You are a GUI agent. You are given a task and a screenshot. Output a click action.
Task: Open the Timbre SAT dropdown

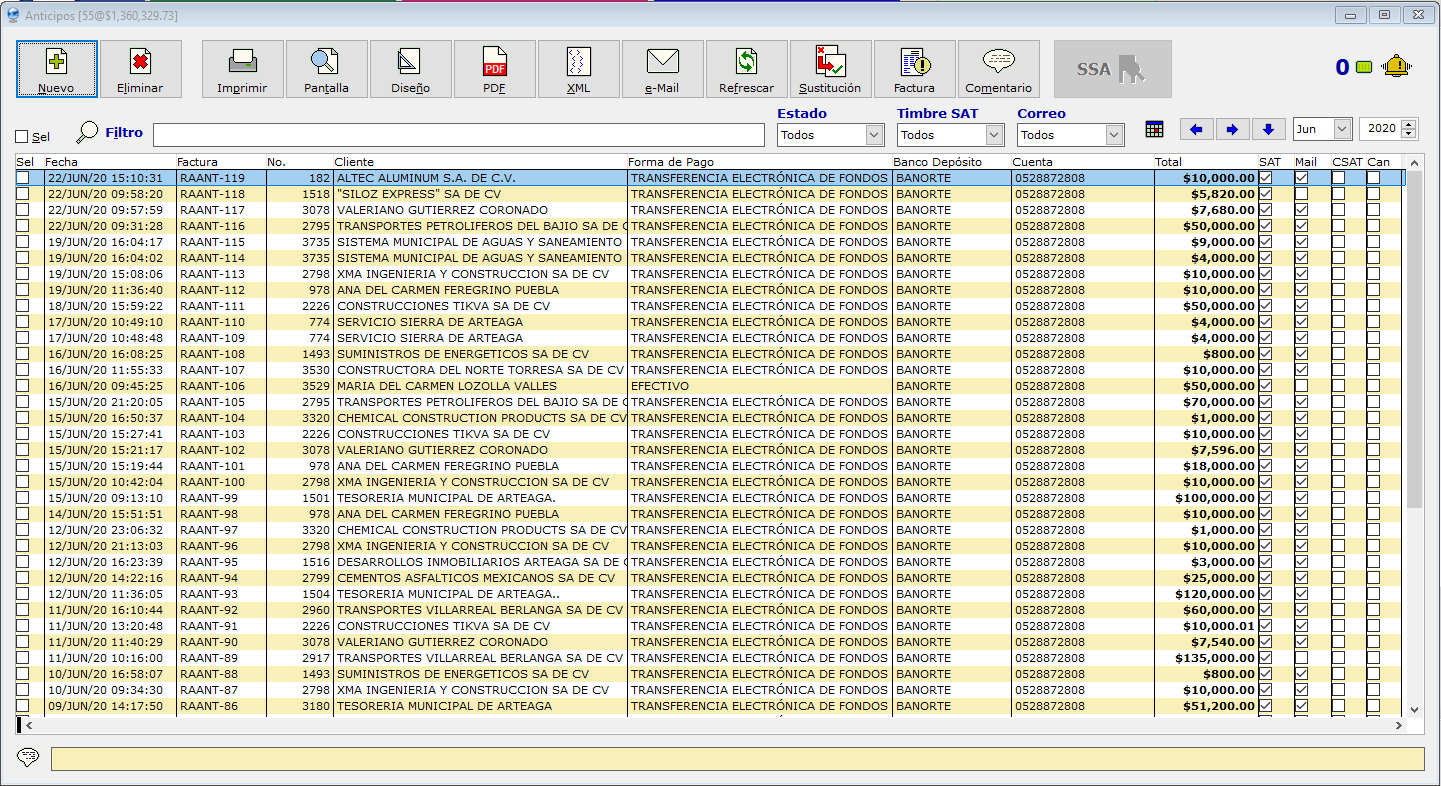click(x=994, y=134)
